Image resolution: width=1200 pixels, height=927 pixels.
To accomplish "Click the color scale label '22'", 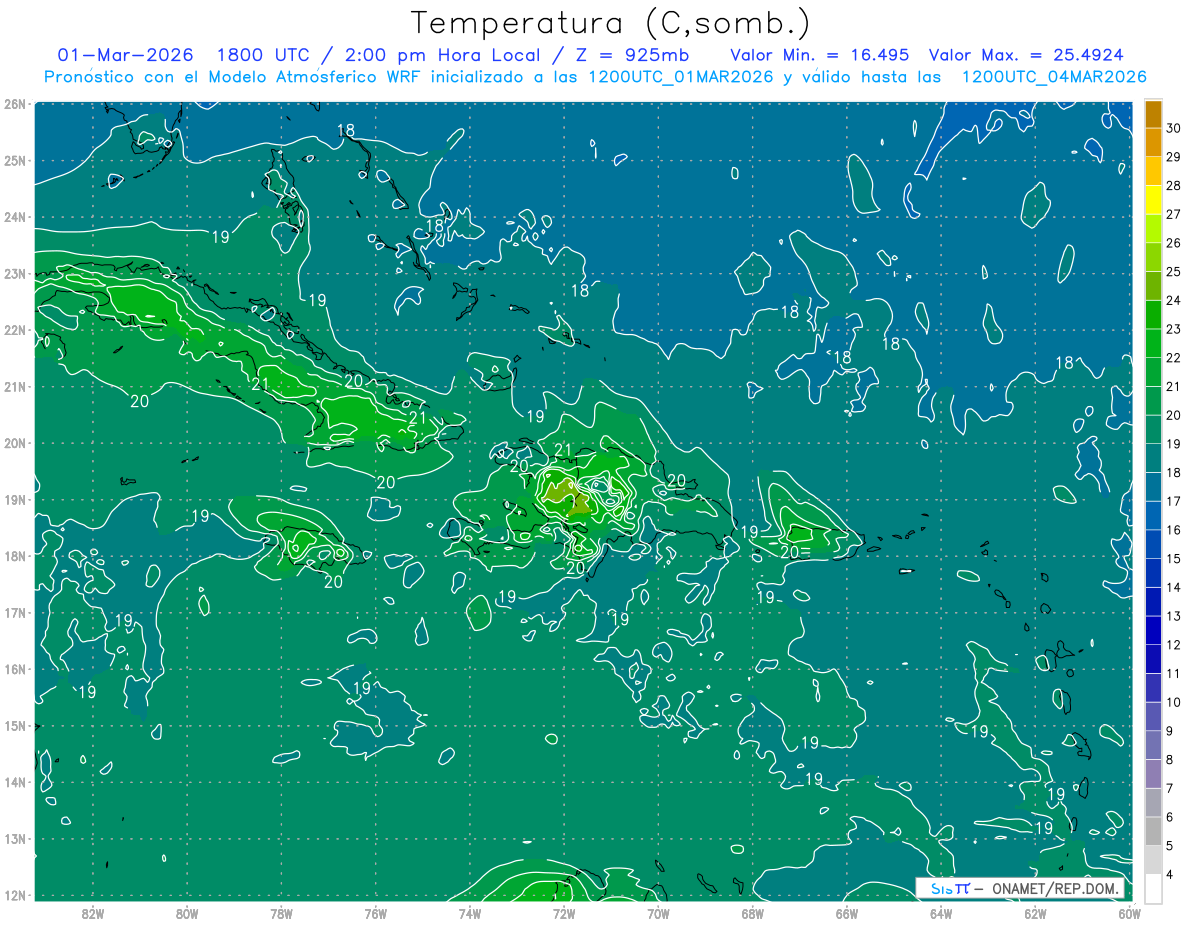I will coord(1174,358).
